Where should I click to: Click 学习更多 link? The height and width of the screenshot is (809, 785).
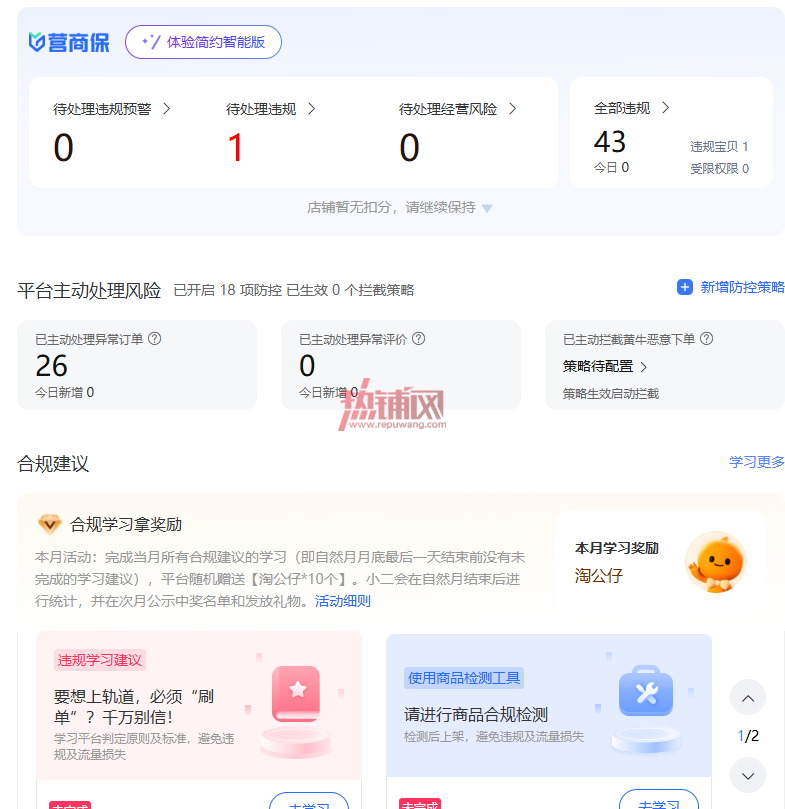click(757, 462)
